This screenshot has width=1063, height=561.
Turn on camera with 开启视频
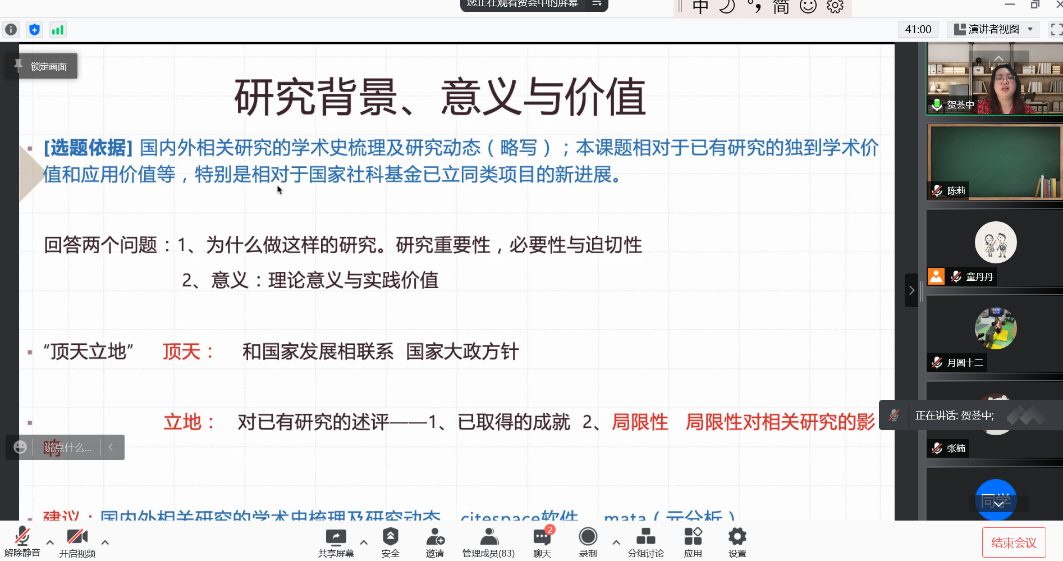(x=77, y=541)
